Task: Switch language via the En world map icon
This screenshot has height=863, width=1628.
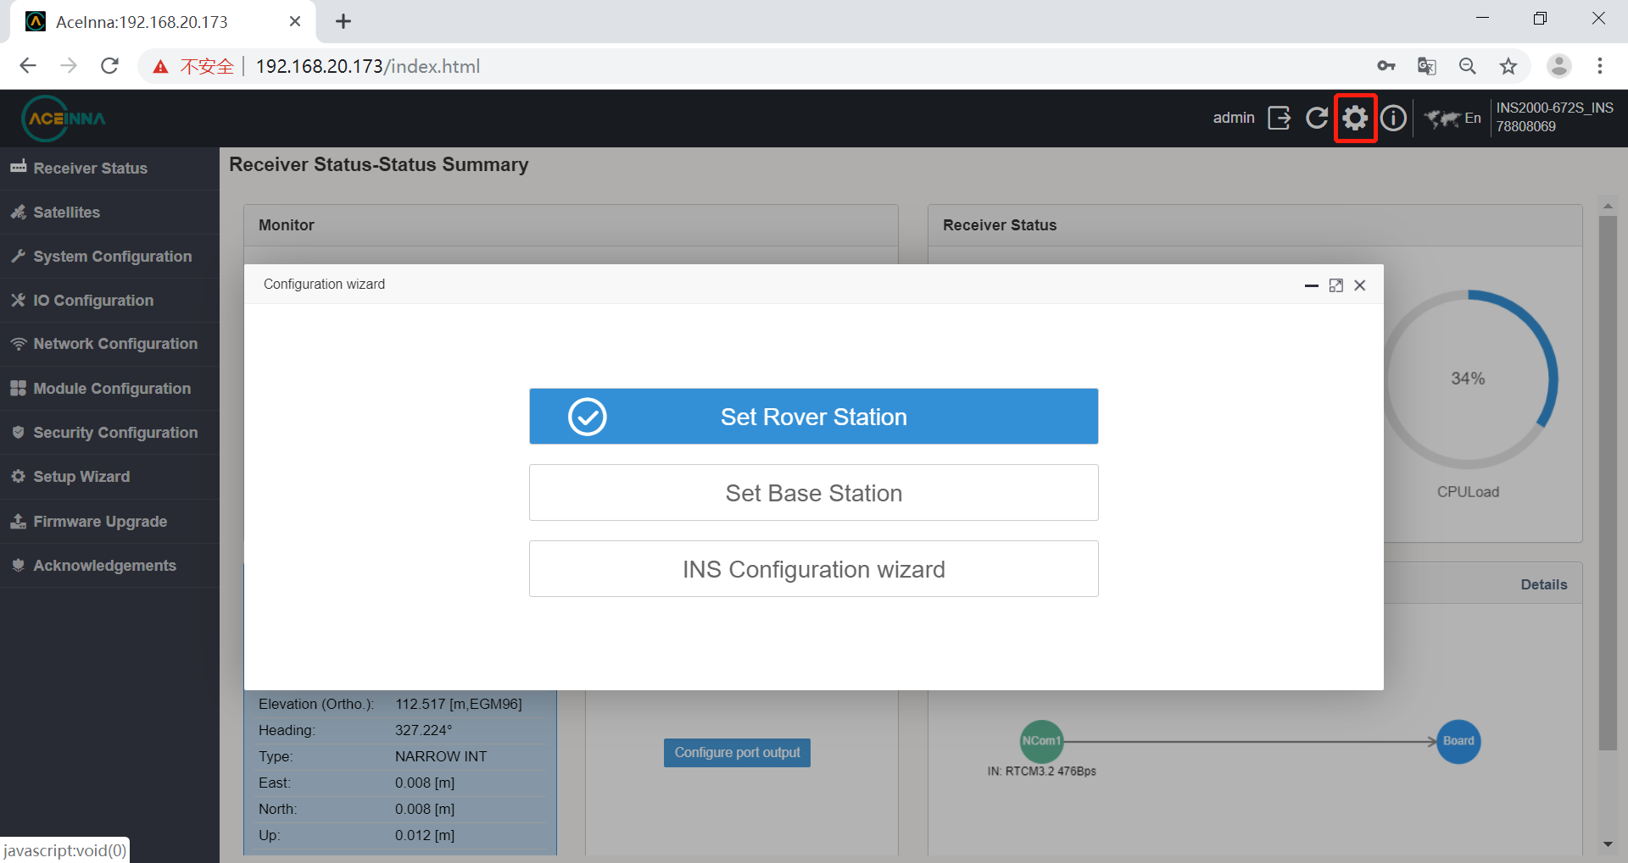Action: [x=1453, y=118]
